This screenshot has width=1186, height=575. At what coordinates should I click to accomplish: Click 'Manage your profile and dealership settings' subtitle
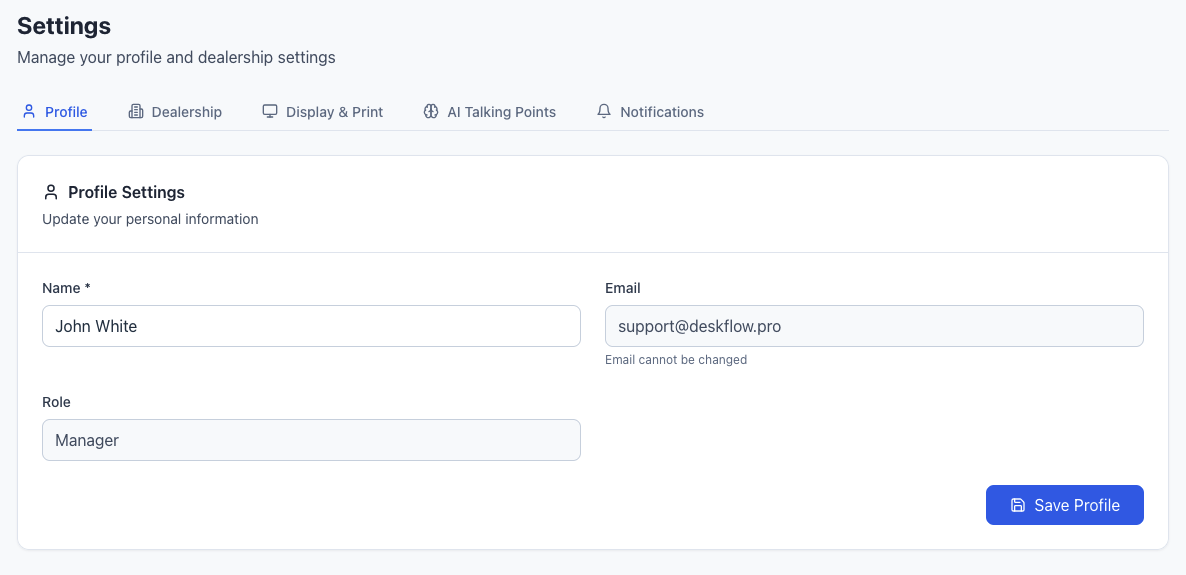coord(176,58)
